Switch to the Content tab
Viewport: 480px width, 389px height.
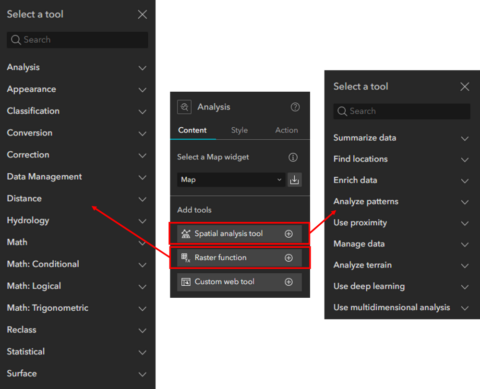[192, 130]
